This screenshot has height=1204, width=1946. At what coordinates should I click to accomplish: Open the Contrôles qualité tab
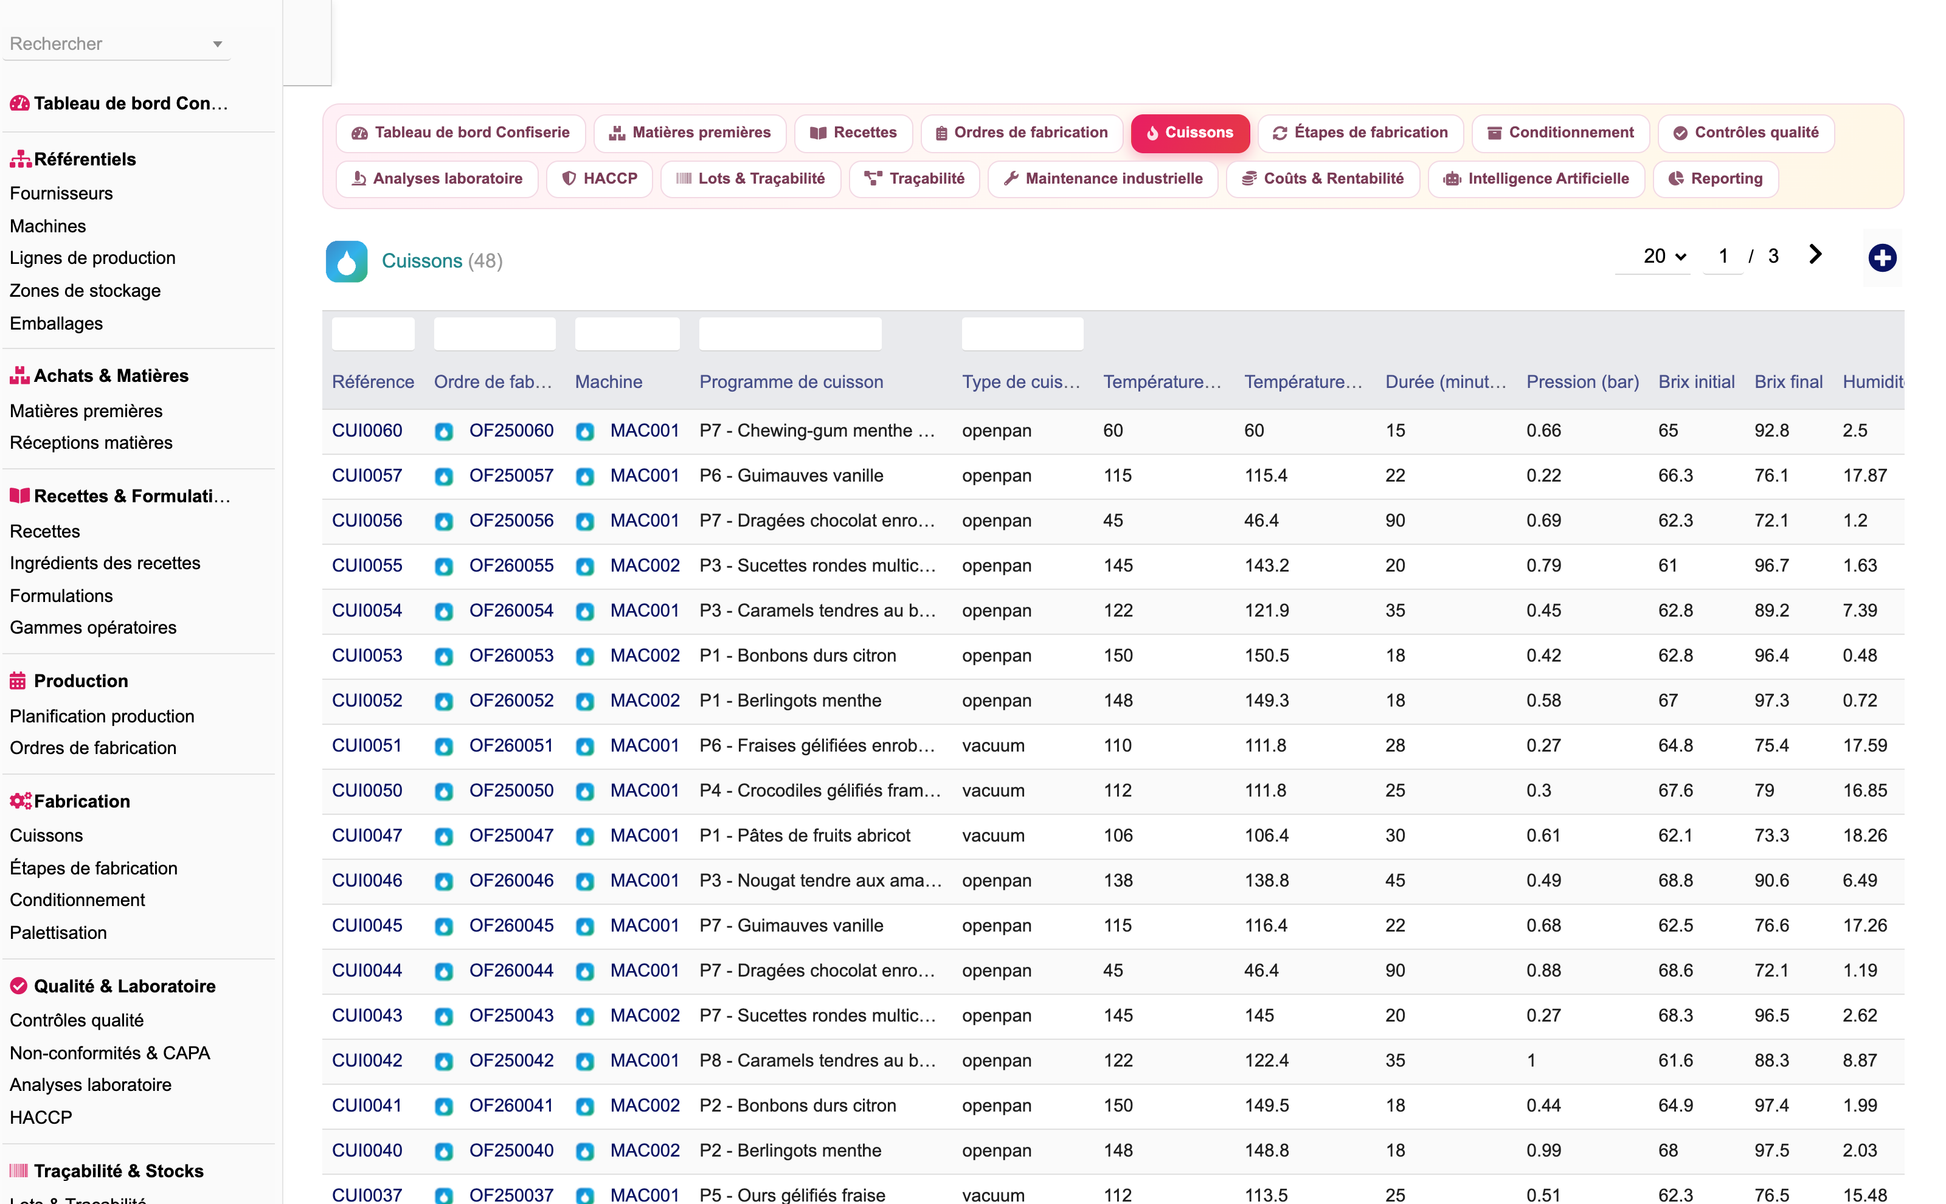click(x=1746, y=133)
